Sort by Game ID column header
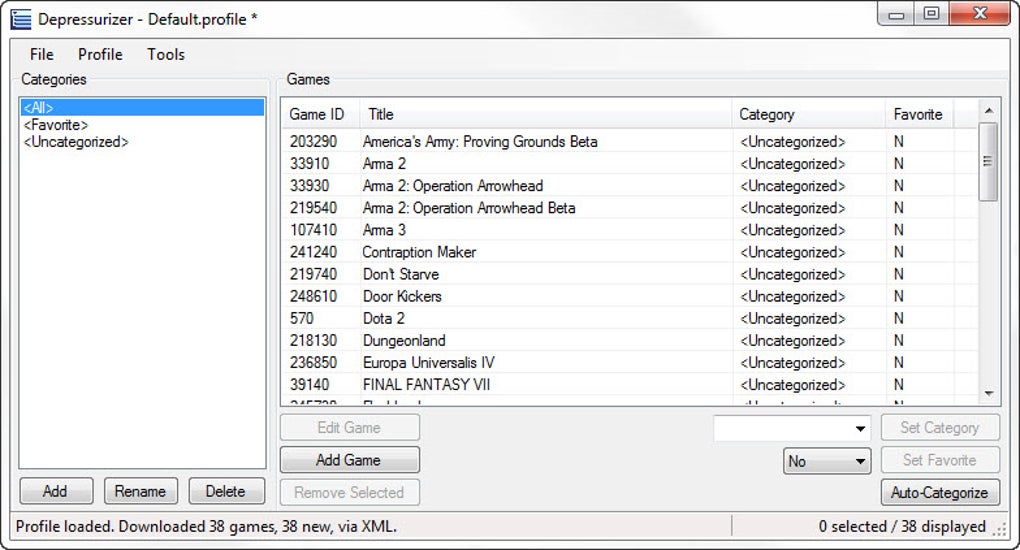 click(x=317, y=114)
